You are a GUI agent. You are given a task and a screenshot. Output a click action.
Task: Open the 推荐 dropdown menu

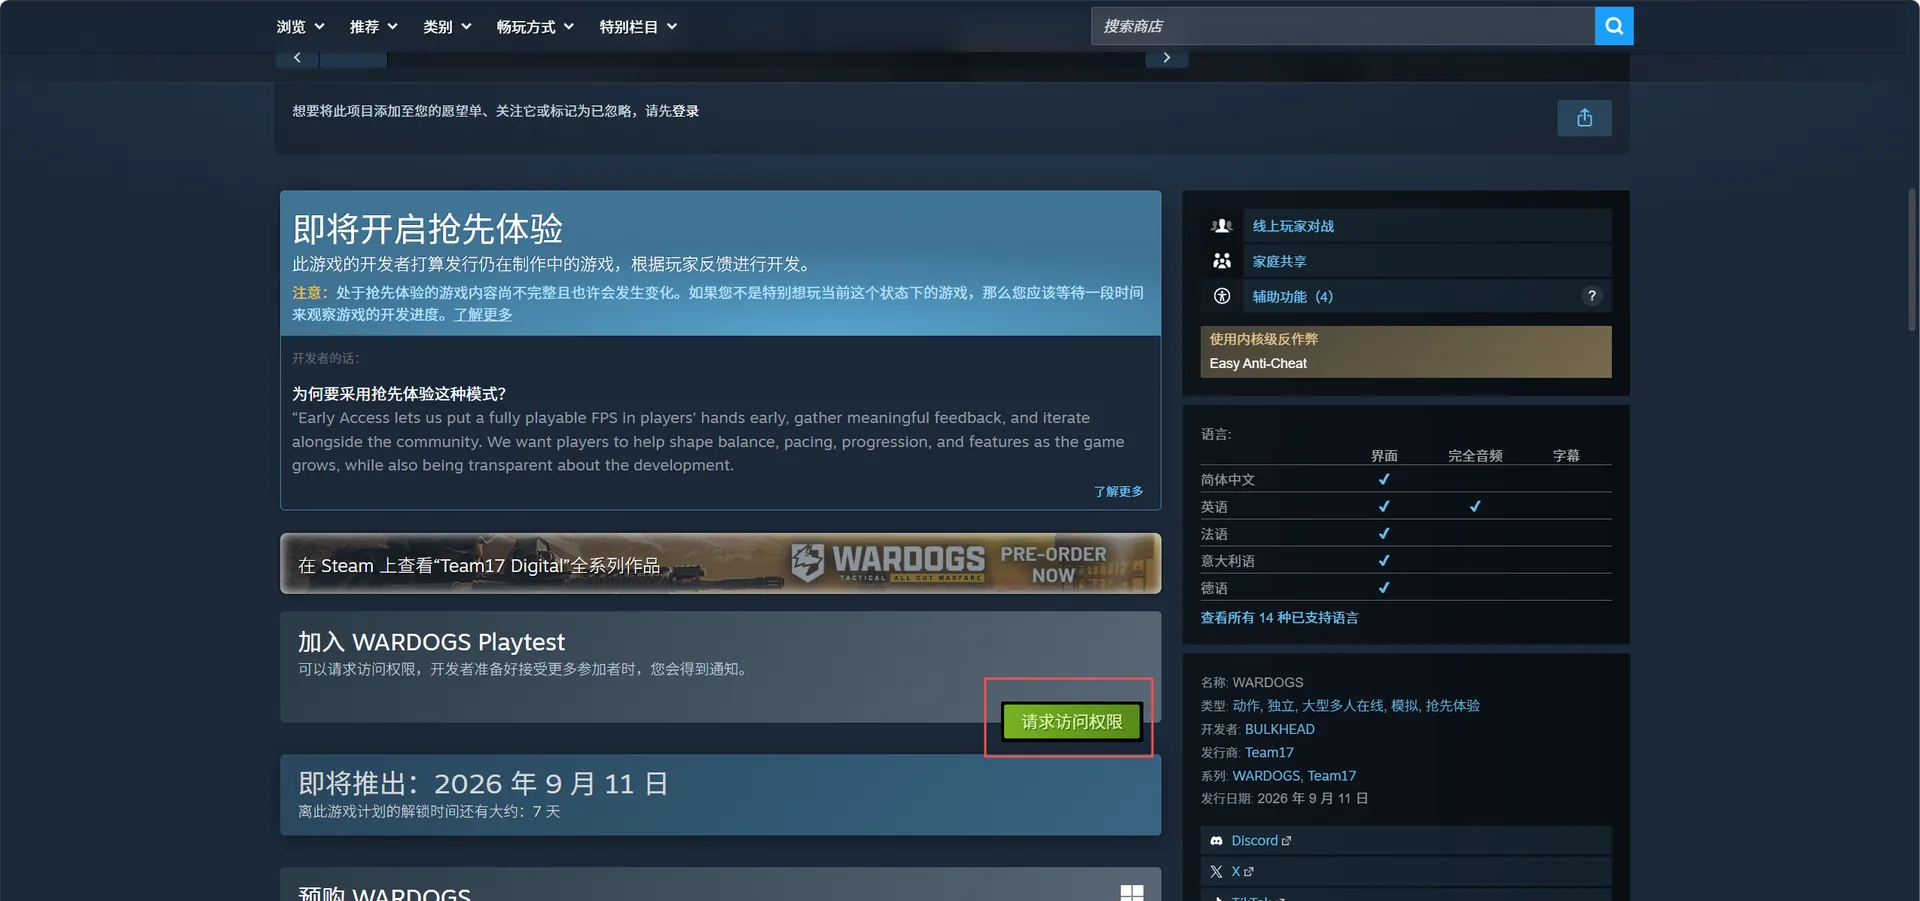pyautogui.click(x=373, y=27)
